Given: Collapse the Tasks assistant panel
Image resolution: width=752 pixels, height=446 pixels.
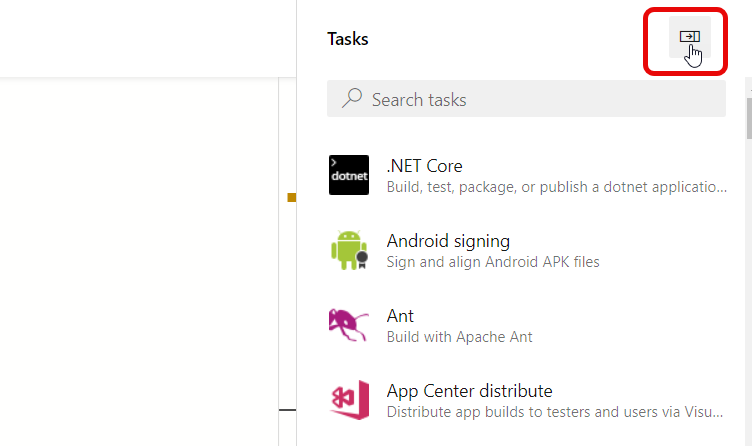Looking at the screenshot, I should click(x=689, y=37).
